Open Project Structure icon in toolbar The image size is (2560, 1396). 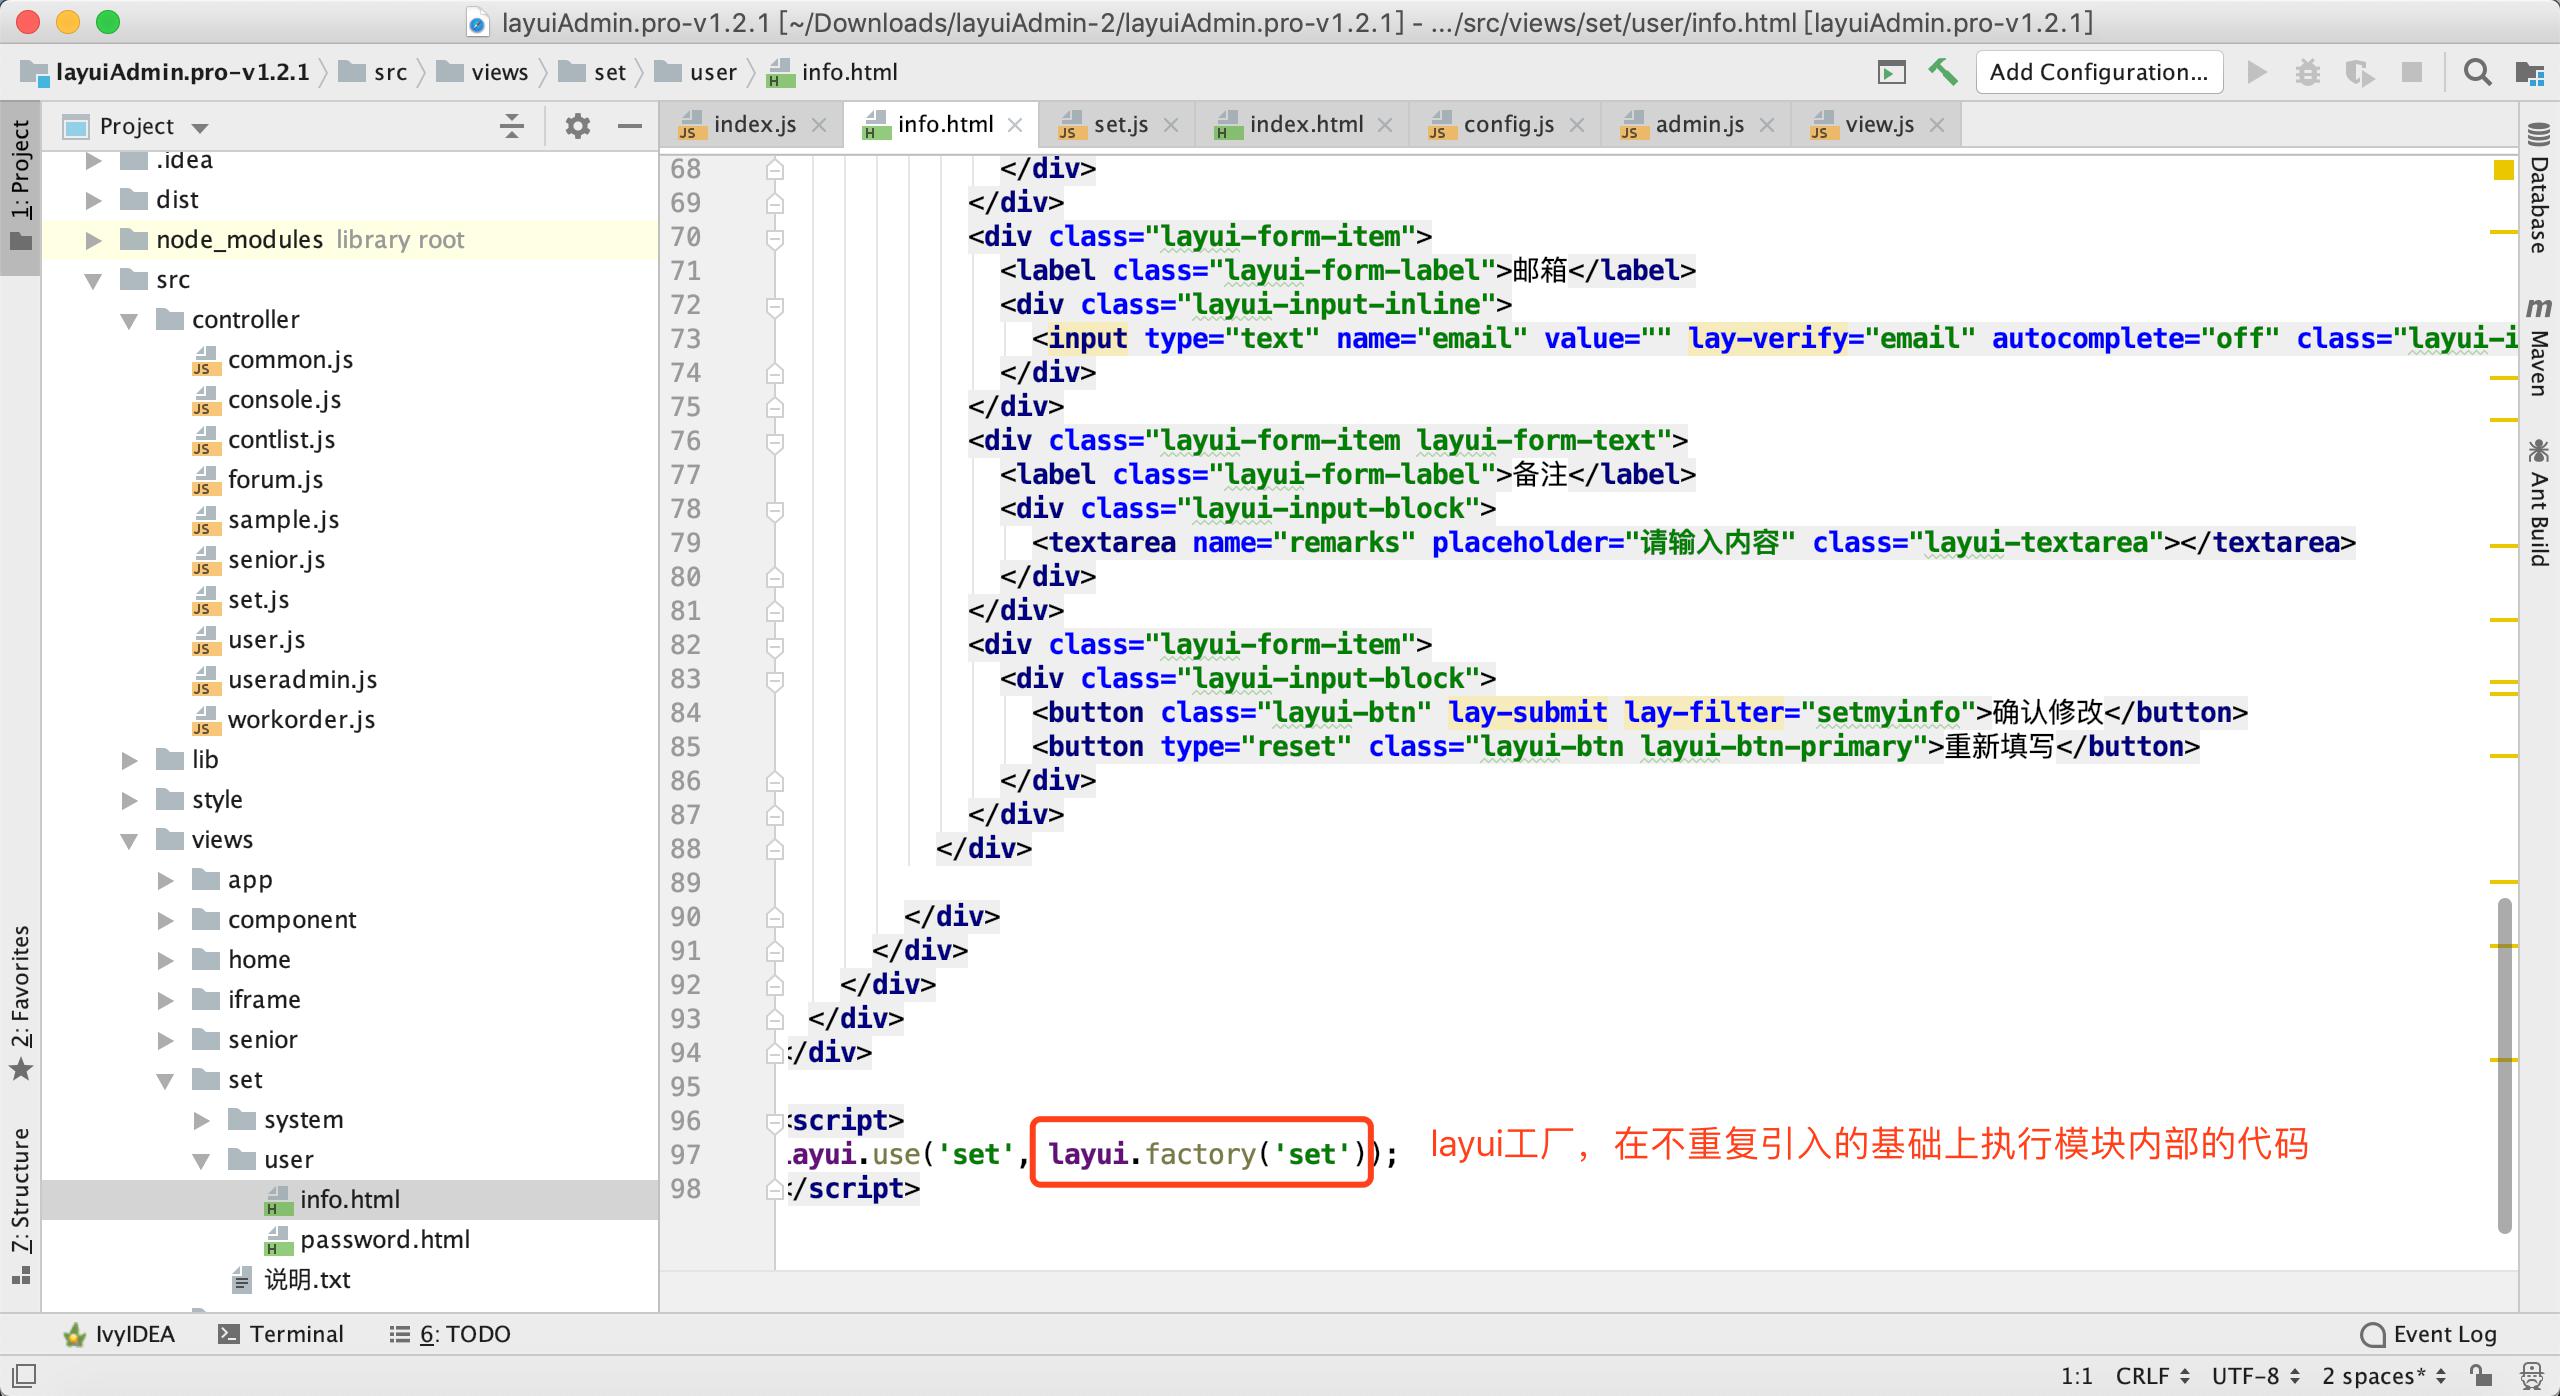point(2529,72)
